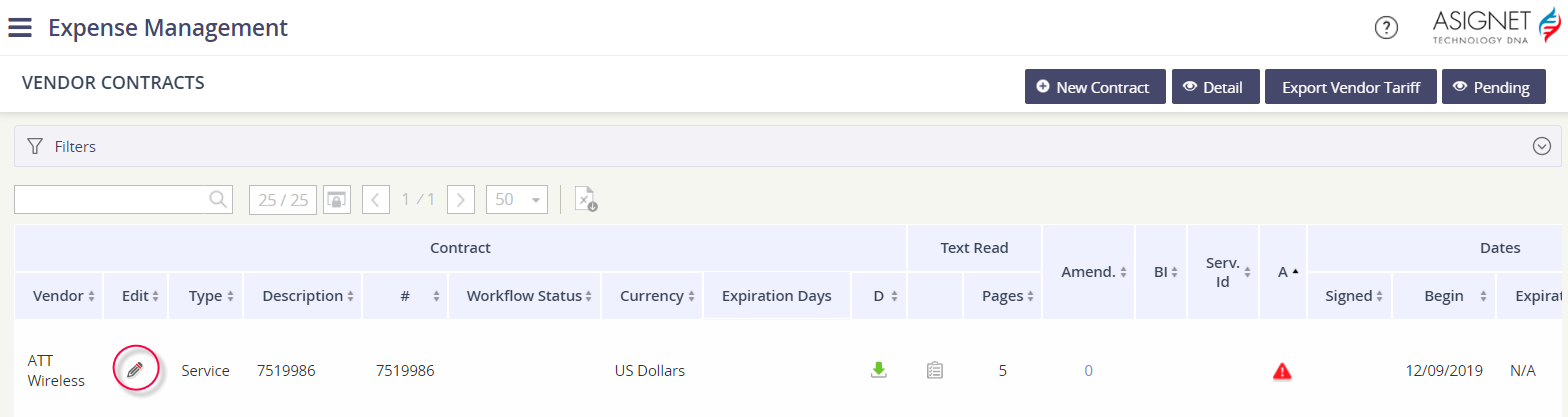Click the Export Vendor Tariff button
The width and height of the screenshot is (1568, 417).
tap(1351, 87)
